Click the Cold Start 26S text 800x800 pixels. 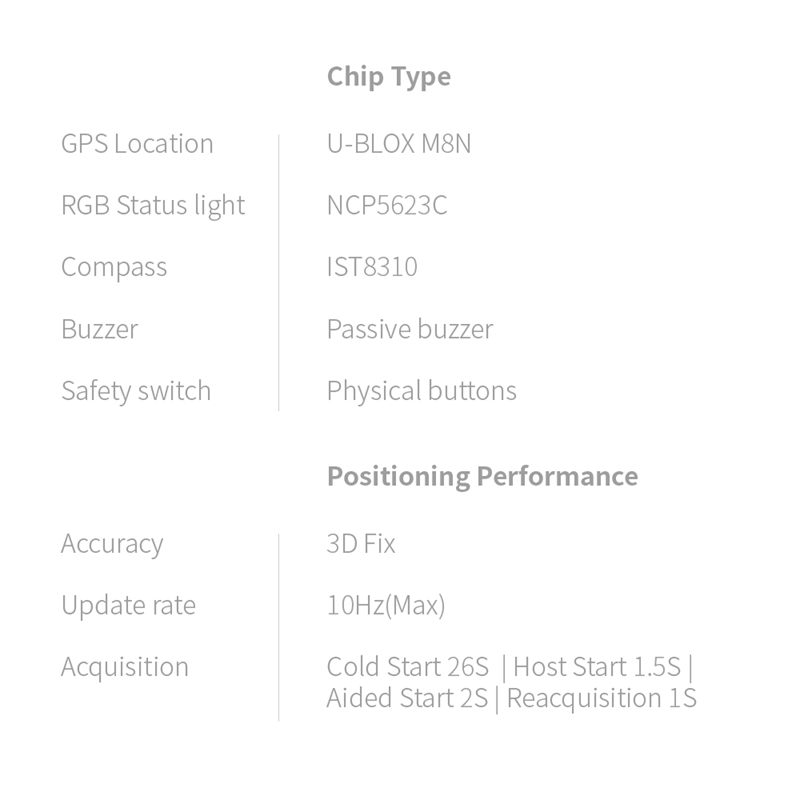tap(409, 667)
